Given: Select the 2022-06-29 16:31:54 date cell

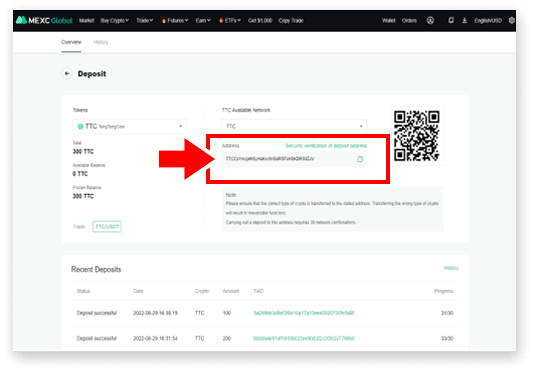Looking at the screenshot, I should [155, 338].
